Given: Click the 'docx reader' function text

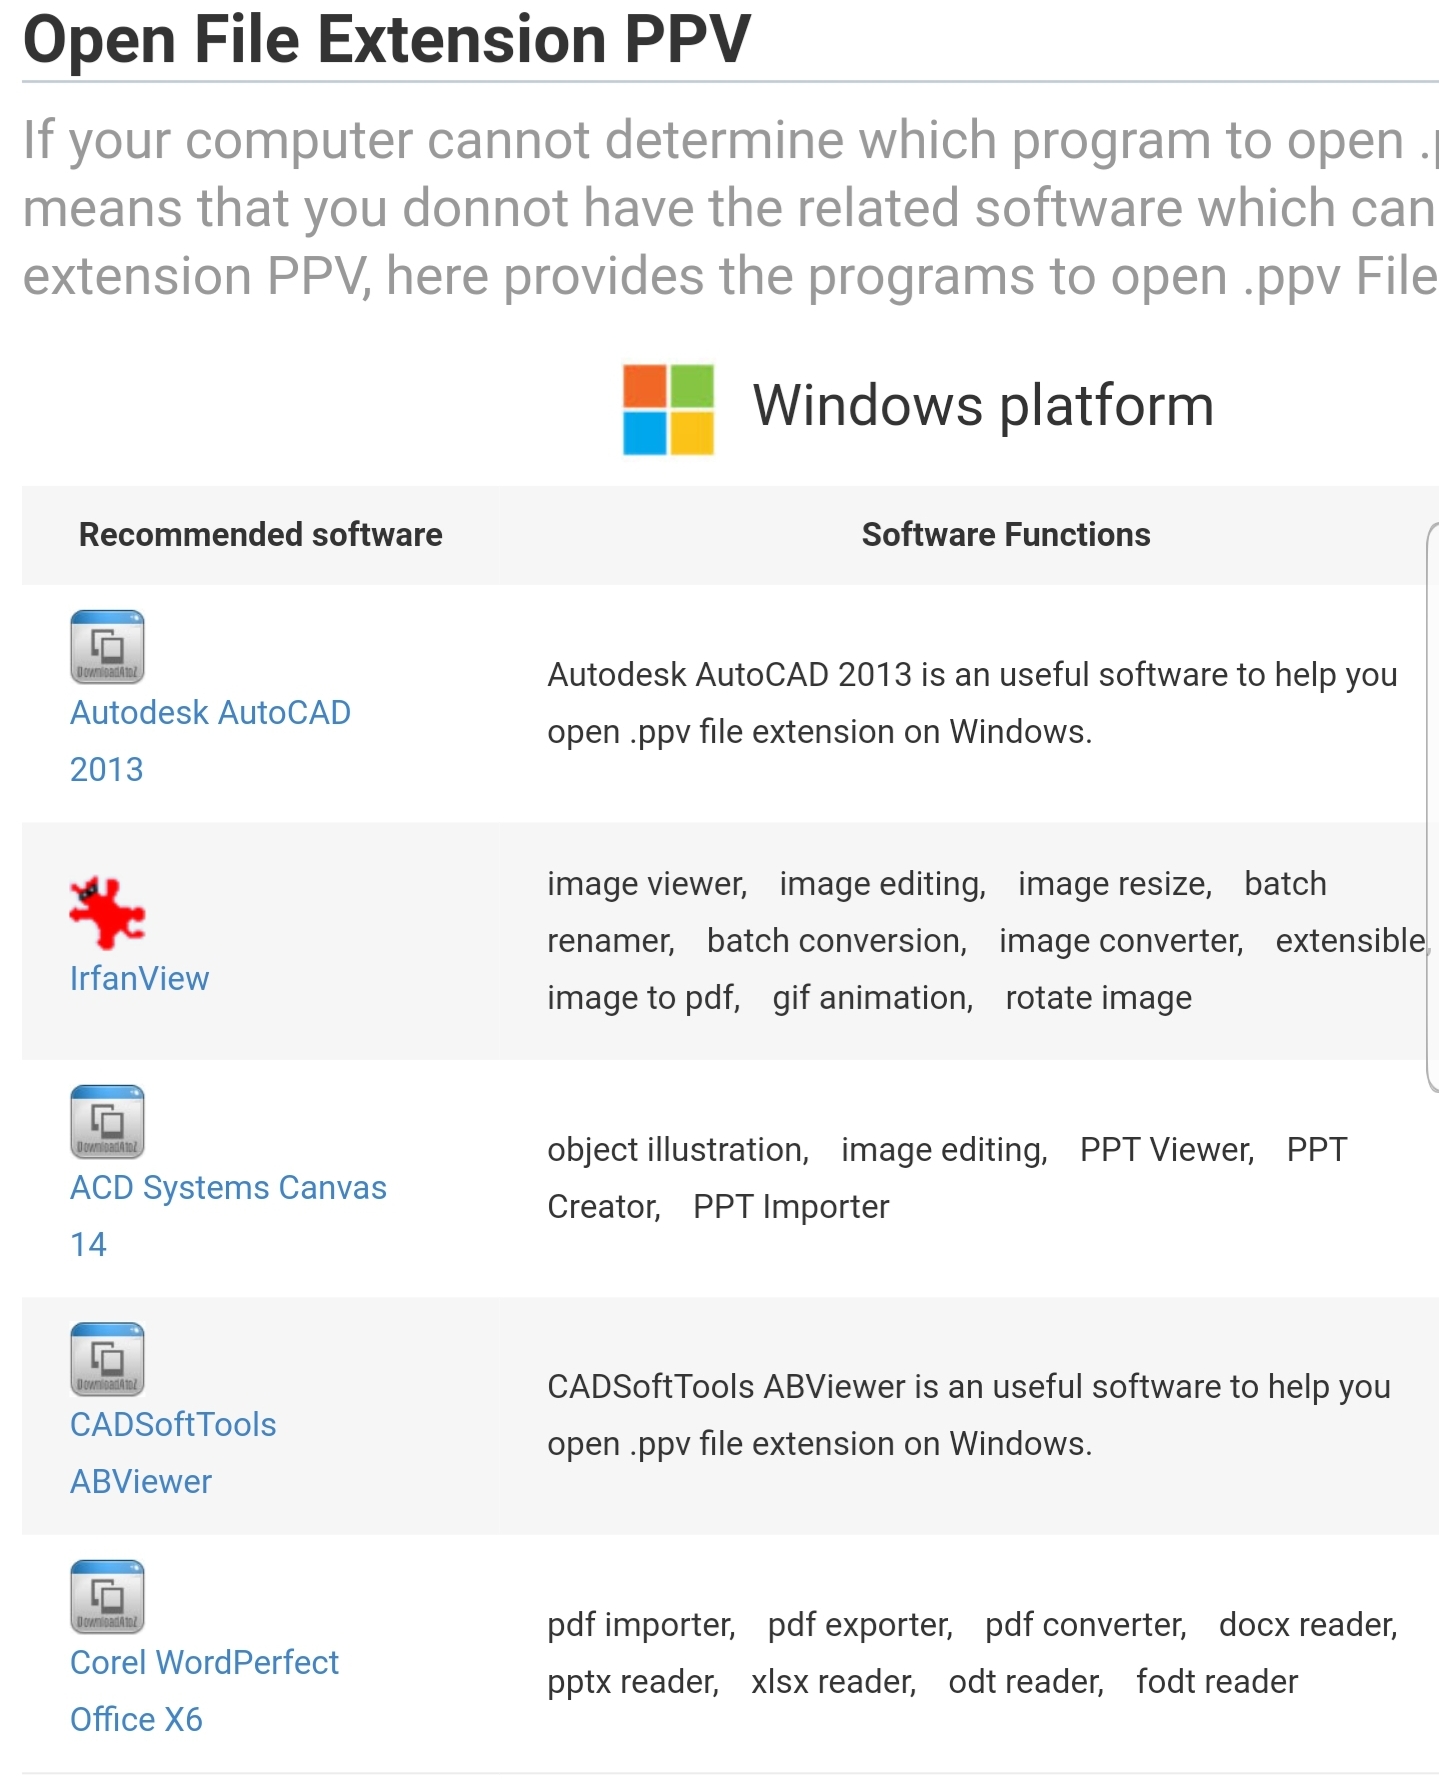Looking at the screenshot, I should pos(1307,1625).
